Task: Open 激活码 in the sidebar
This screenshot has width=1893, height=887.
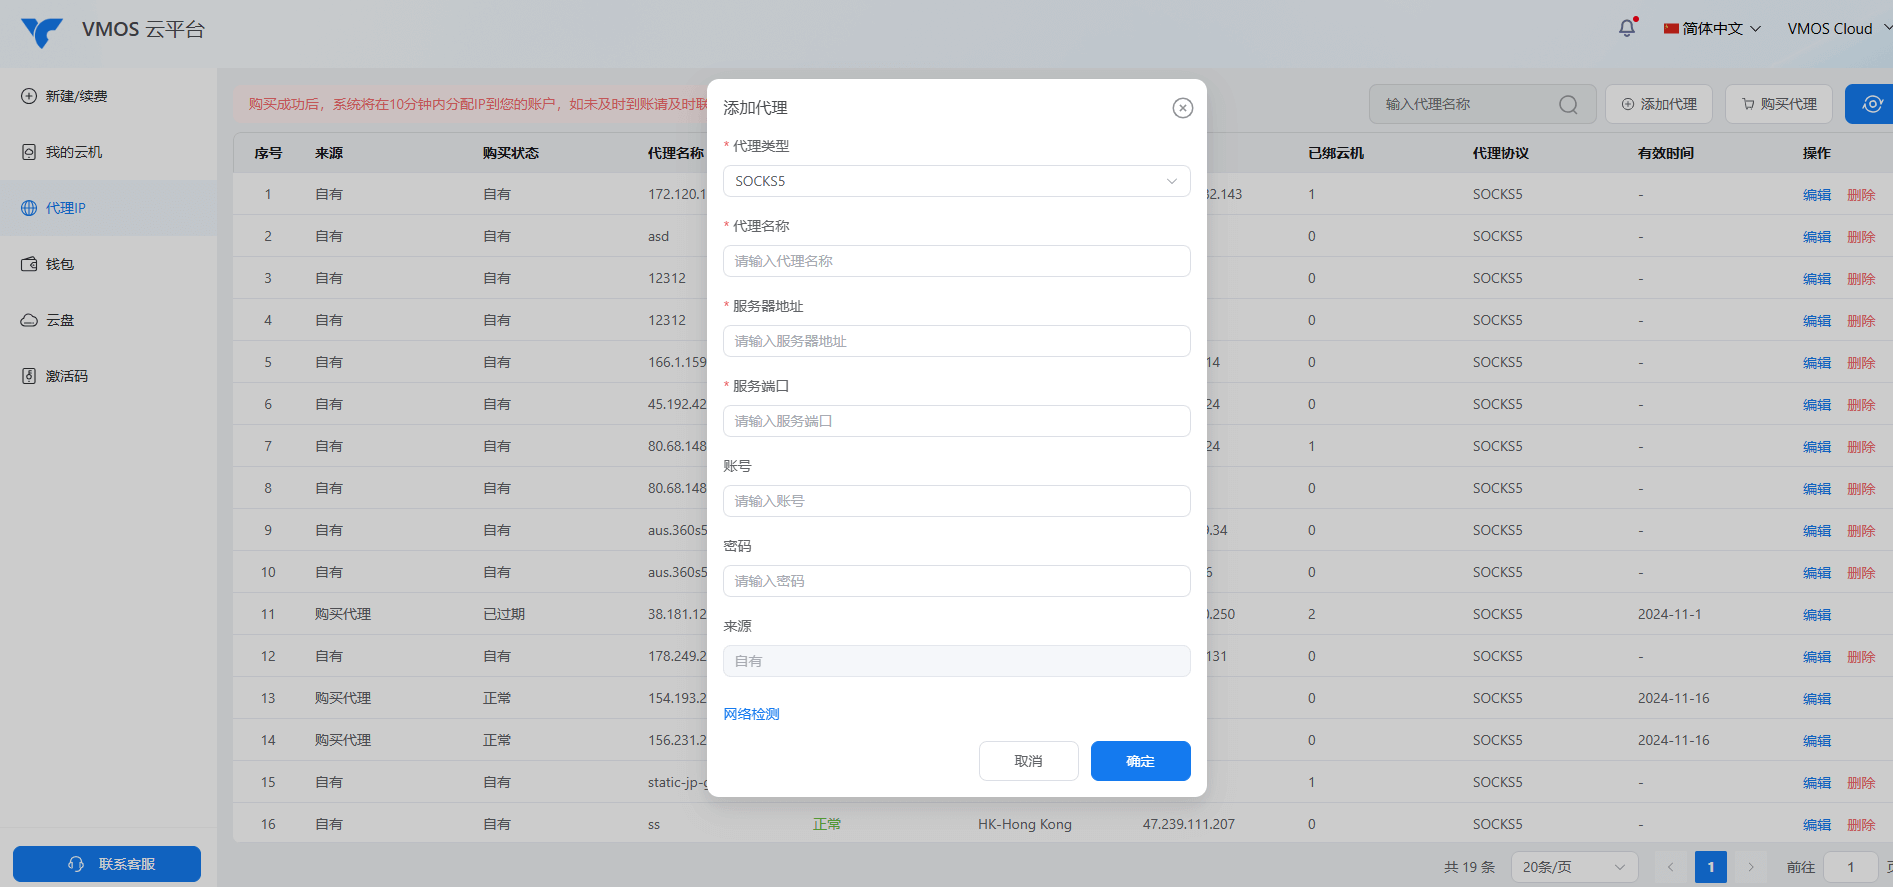Action: click(108, 376)
